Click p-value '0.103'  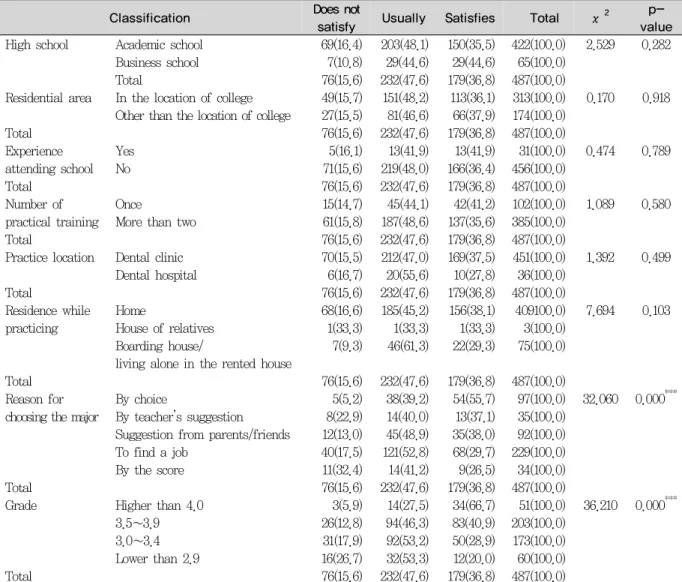[x=656, y=311]
